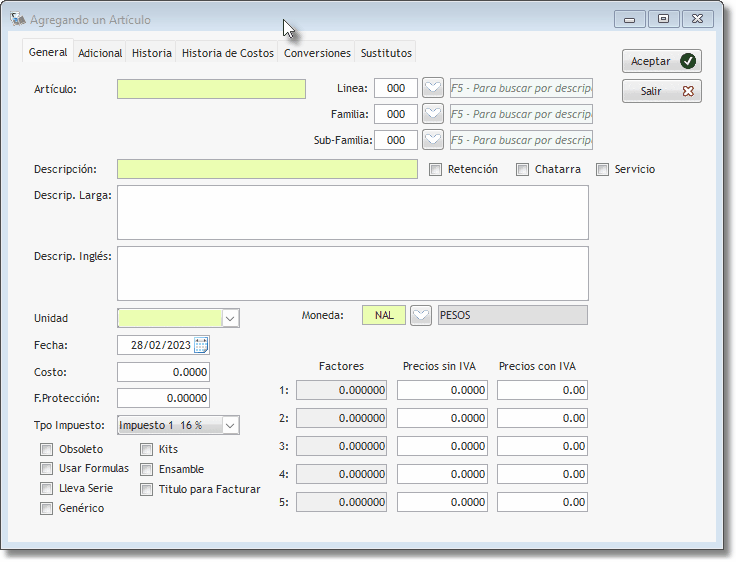Click the Moneda NAL code field
This screenshot has height=562, width=736.
coord(384,315)
